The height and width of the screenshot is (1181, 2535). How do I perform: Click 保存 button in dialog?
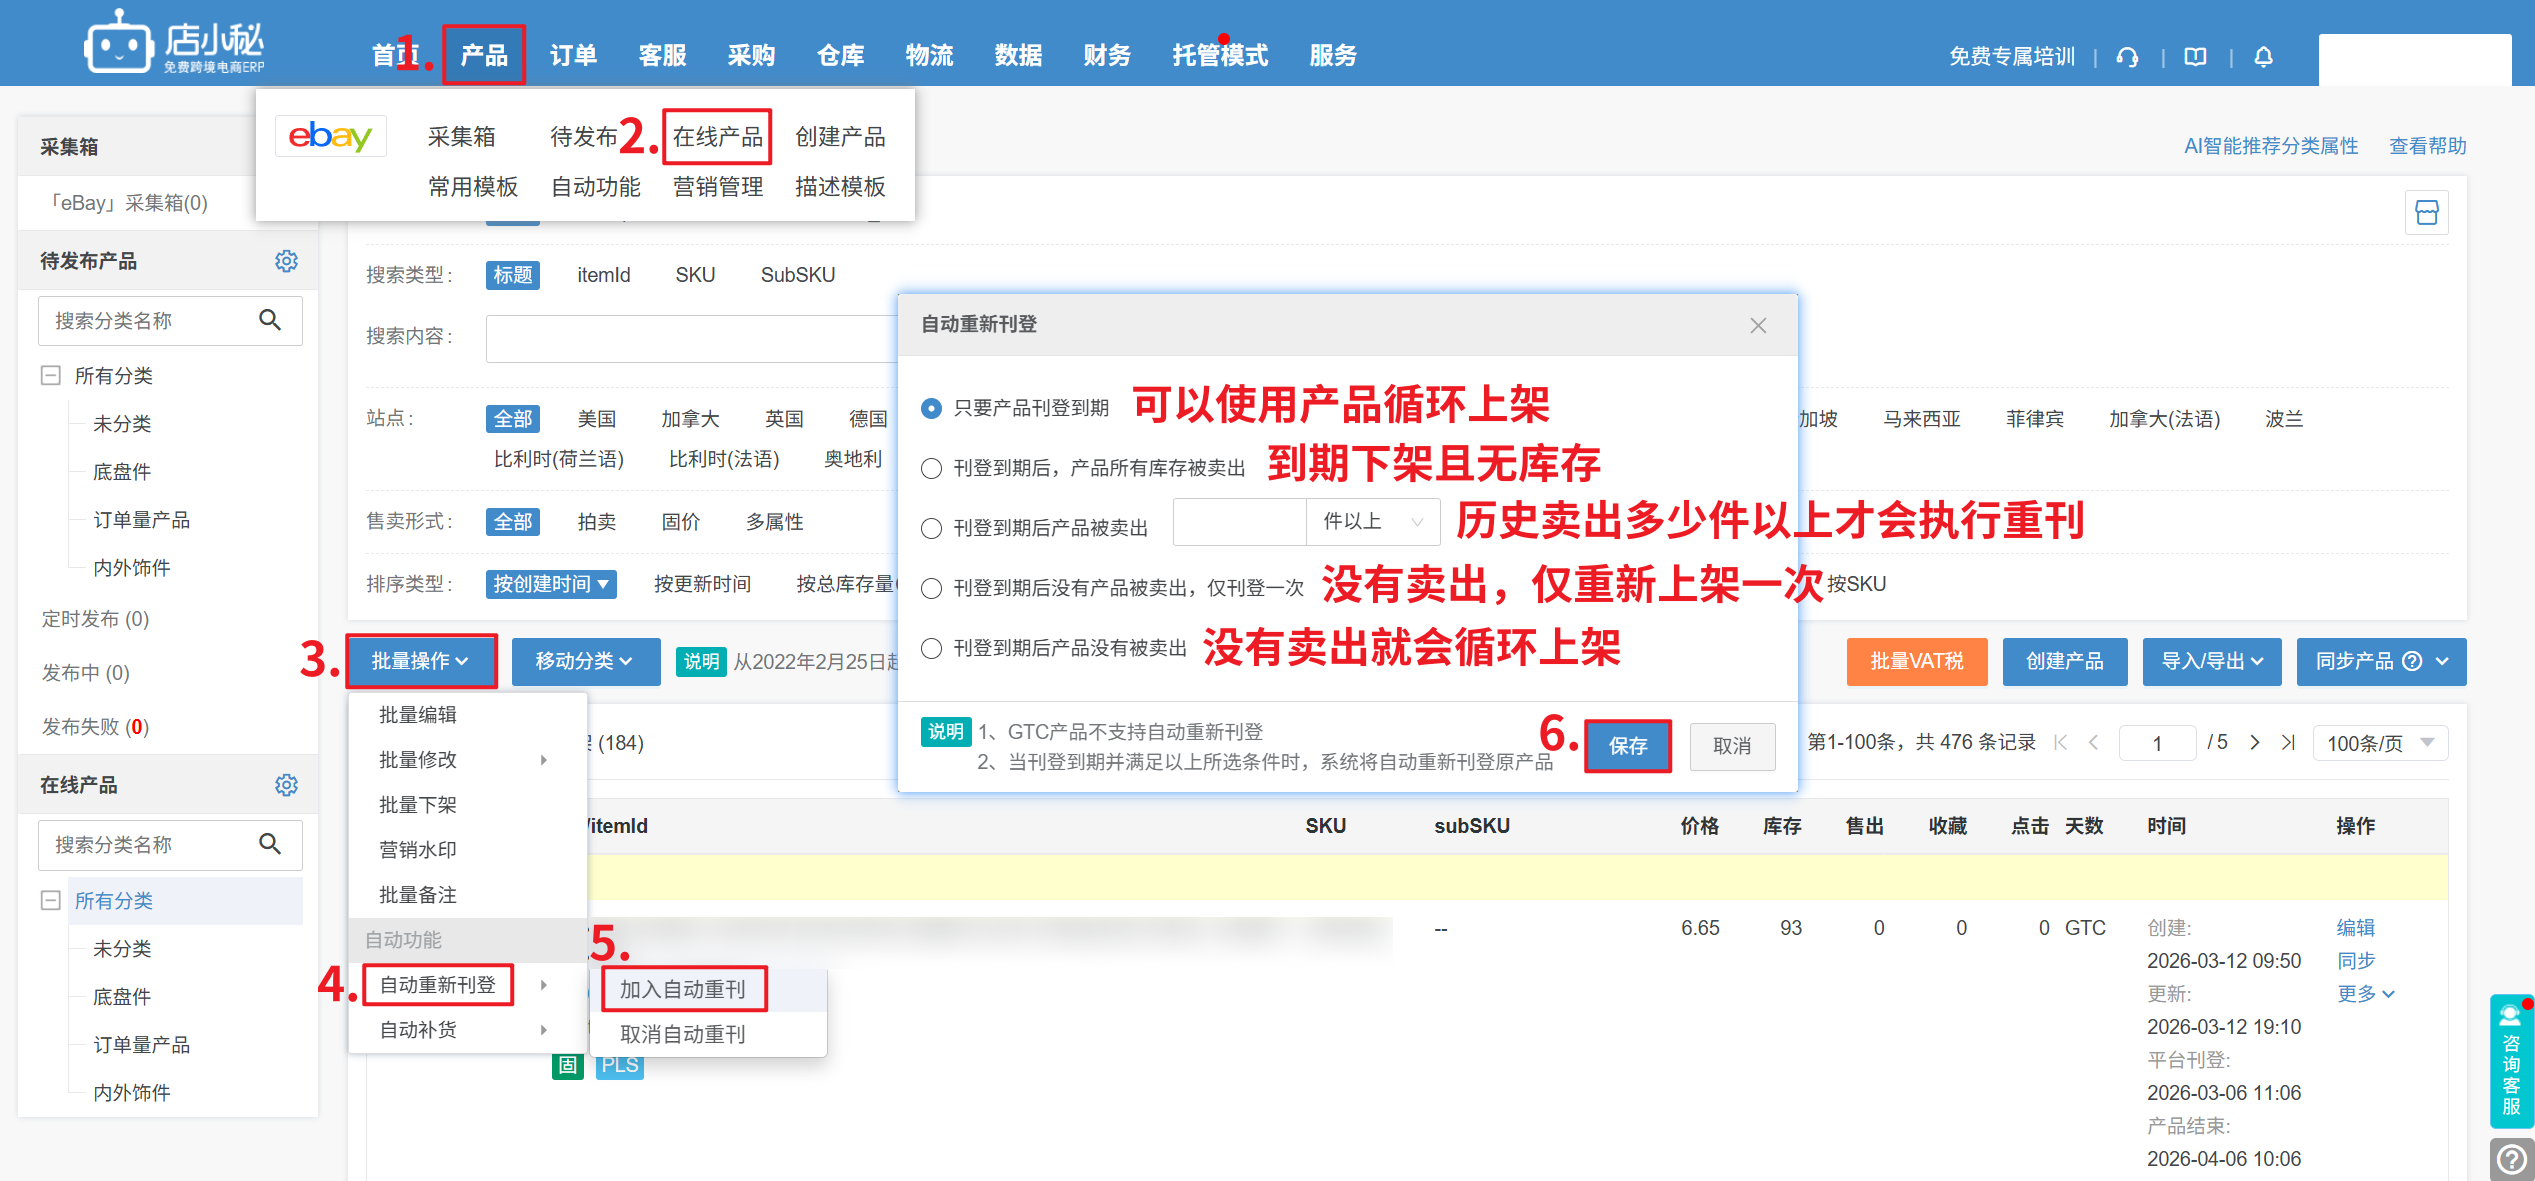pos(1627,746)
